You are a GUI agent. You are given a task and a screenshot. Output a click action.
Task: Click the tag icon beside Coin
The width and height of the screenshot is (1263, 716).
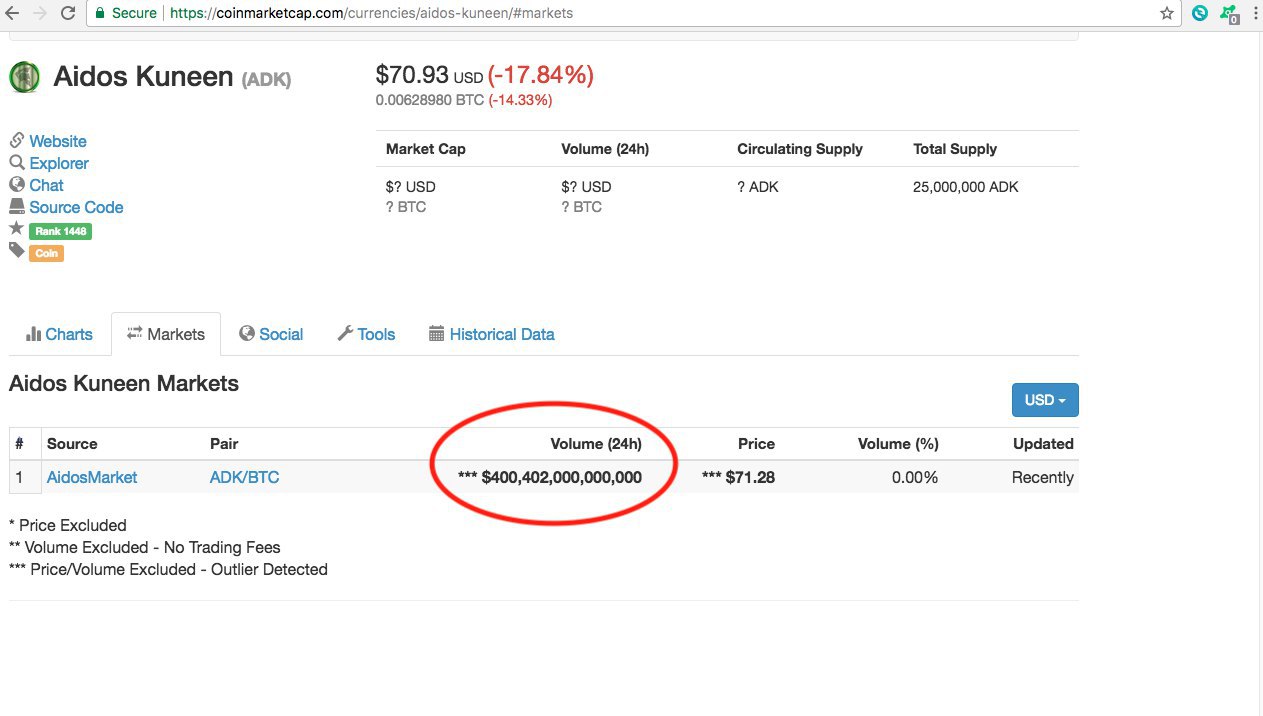[x=17, y=251]
